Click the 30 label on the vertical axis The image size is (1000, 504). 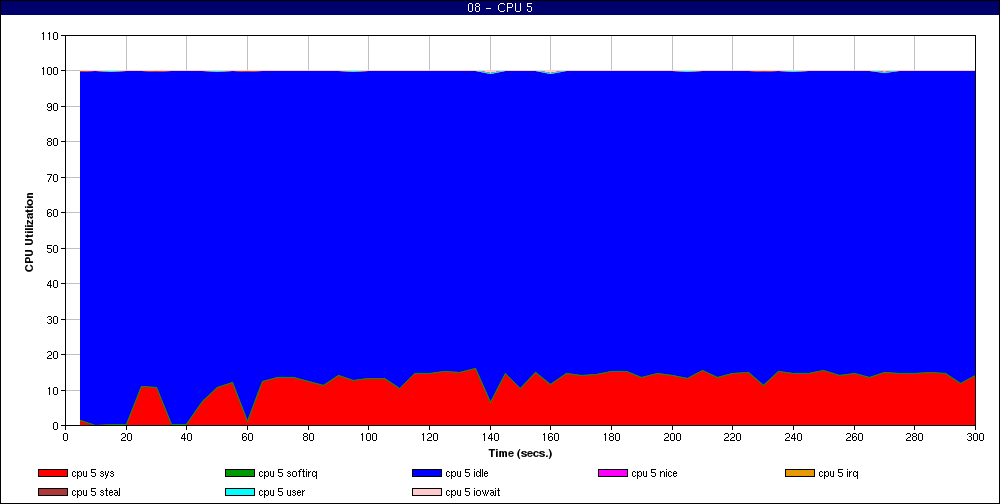[x=53, y=319]
